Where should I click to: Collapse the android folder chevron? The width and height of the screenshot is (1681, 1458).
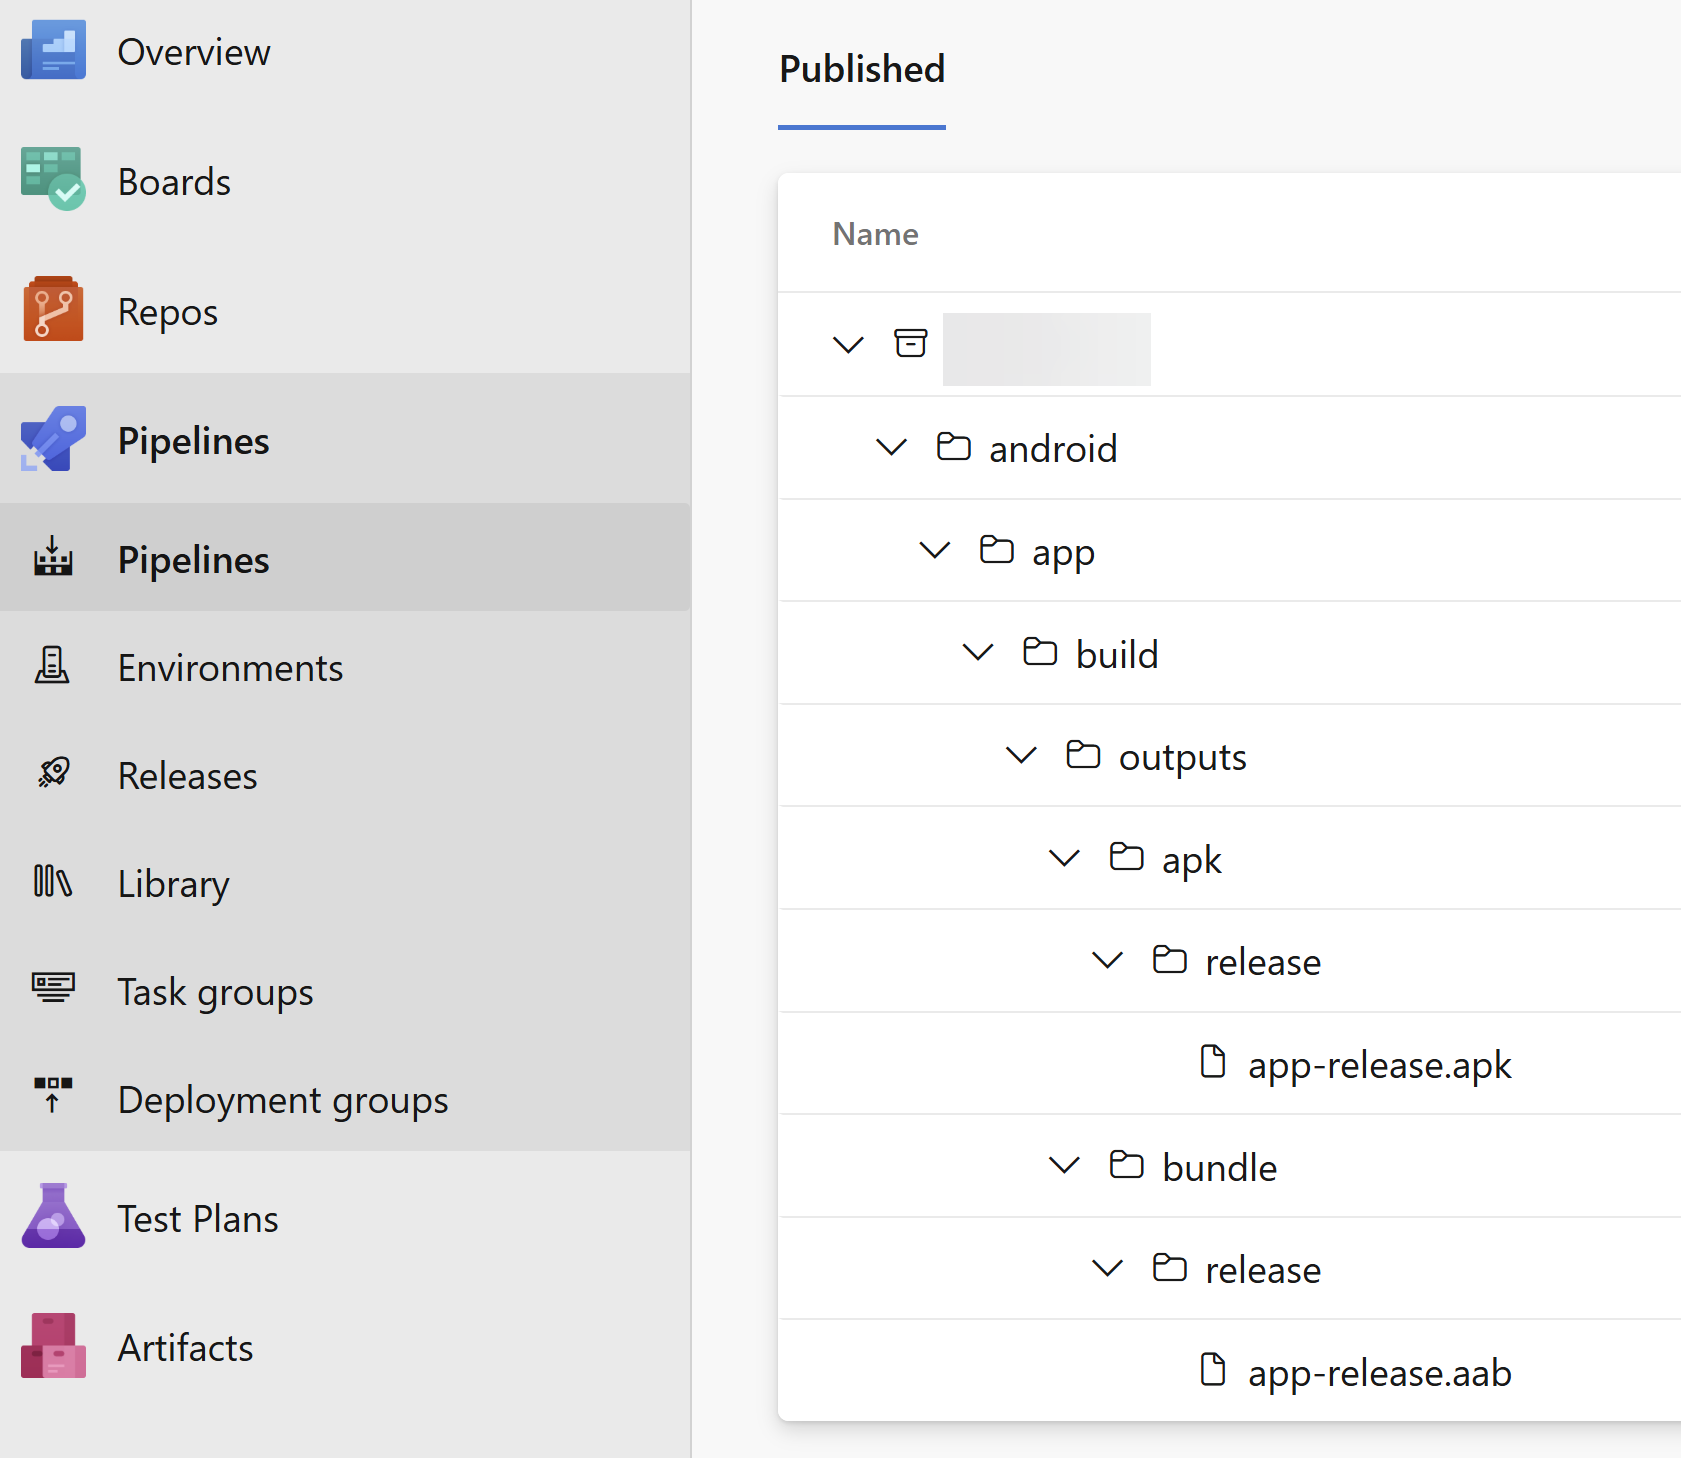(891, 447)
